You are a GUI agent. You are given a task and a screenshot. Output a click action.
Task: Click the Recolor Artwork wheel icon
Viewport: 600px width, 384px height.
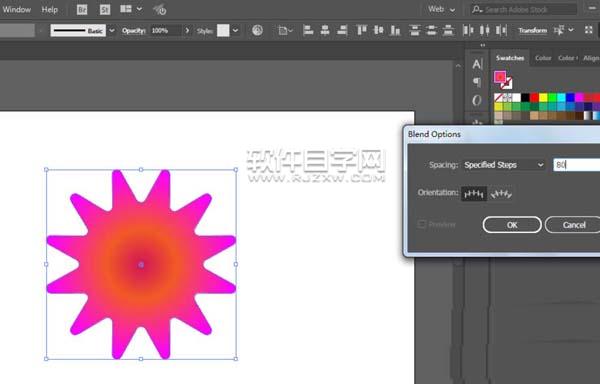258,30
